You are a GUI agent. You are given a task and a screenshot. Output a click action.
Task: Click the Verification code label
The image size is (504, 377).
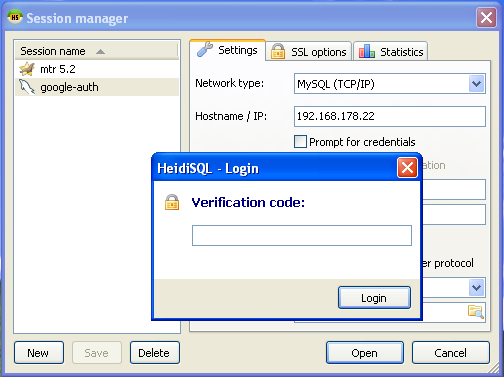(x=248, y=202)
